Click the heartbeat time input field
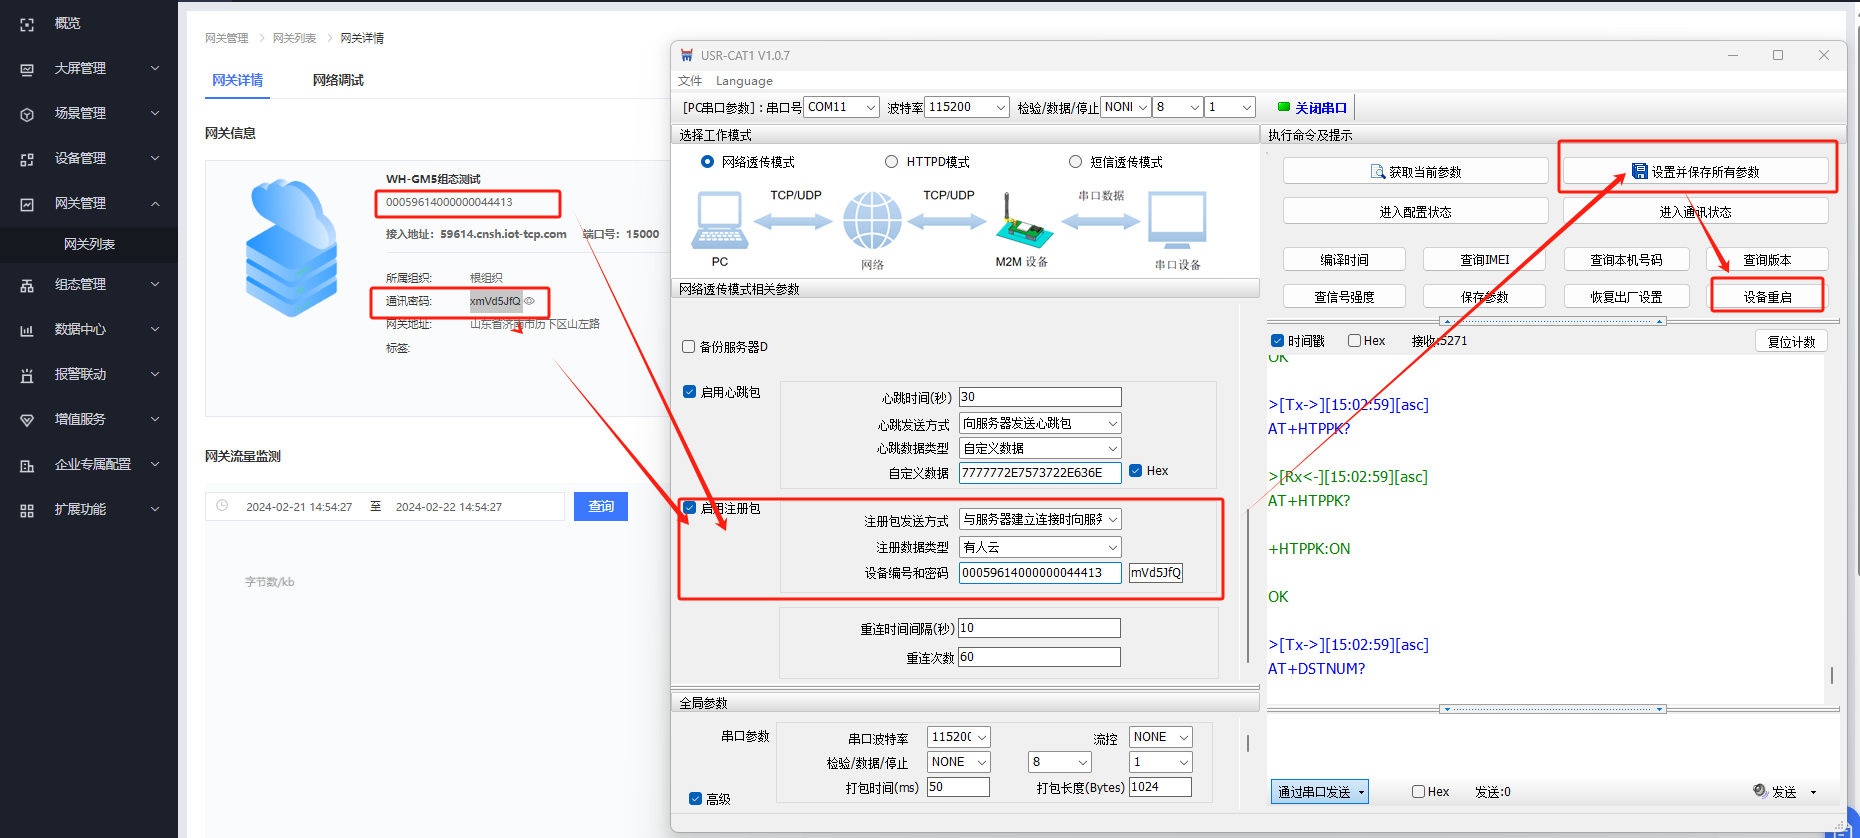Screen dimensions: 1860x838 click(1039, 397)
